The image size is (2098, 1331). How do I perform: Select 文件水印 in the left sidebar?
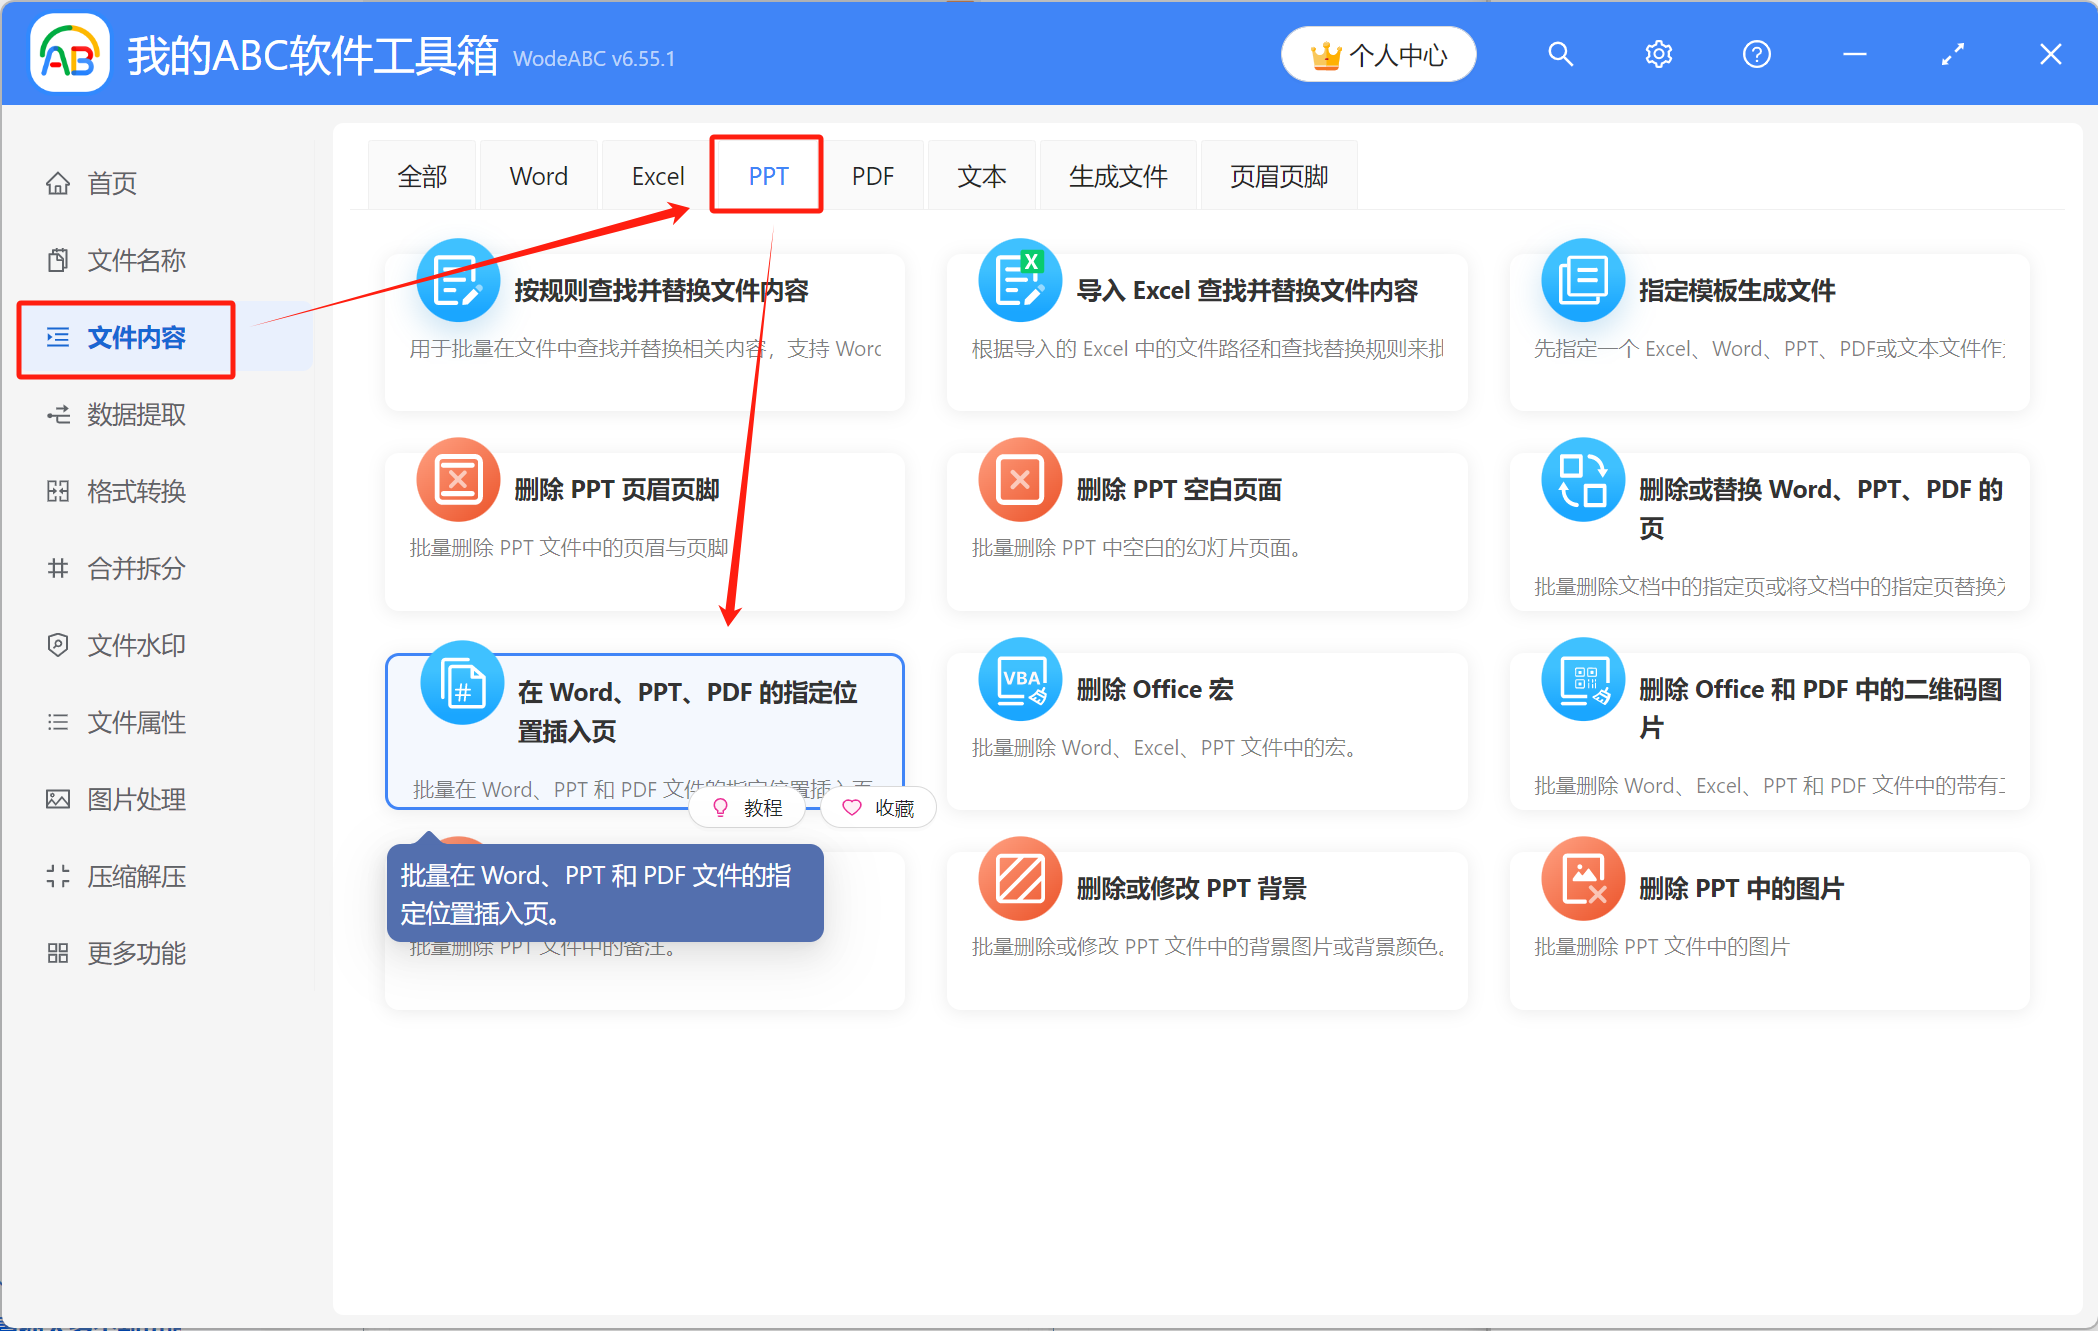136,645
